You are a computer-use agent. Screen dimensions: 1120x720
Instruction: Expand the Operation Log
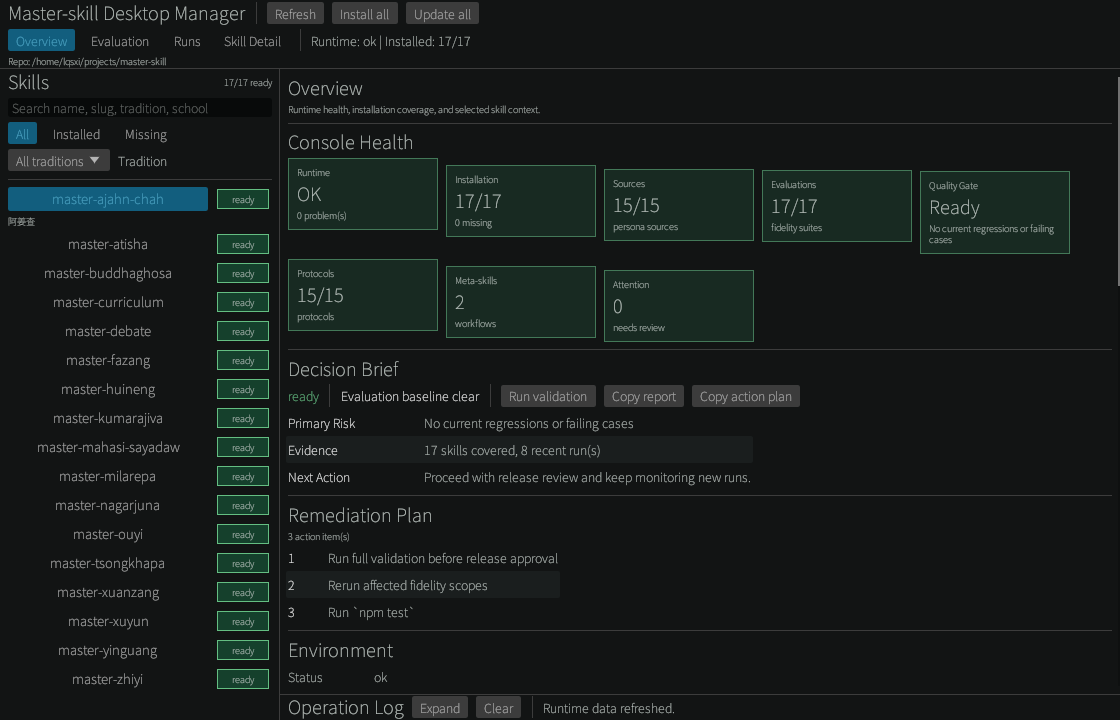pos(440,708)
